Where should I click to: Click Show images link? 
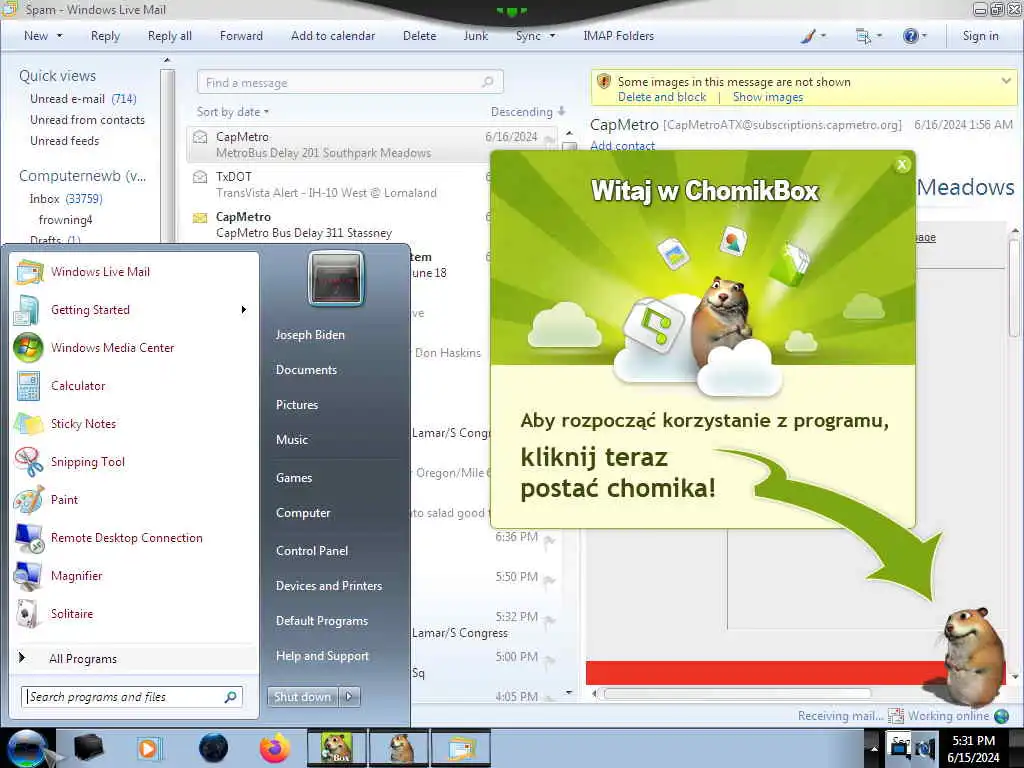coord(767,97)
